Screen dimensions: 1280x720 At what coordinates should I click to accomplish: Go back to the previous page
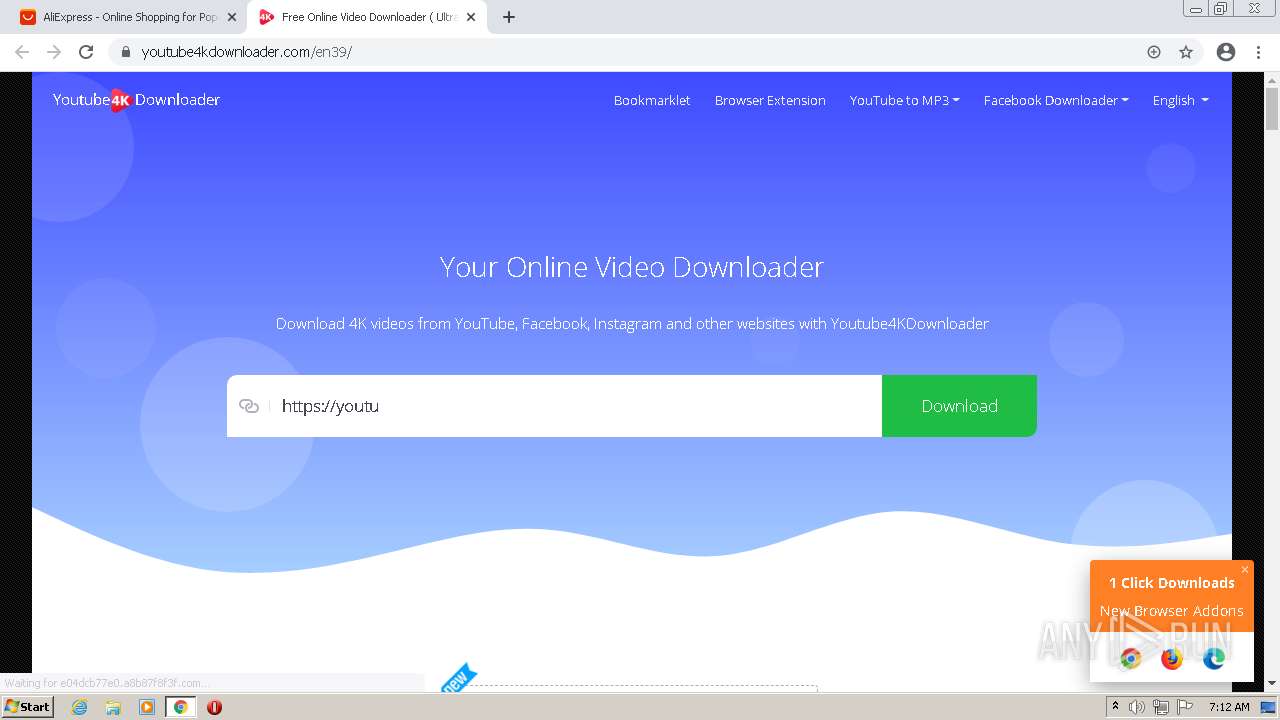[22, 52]
